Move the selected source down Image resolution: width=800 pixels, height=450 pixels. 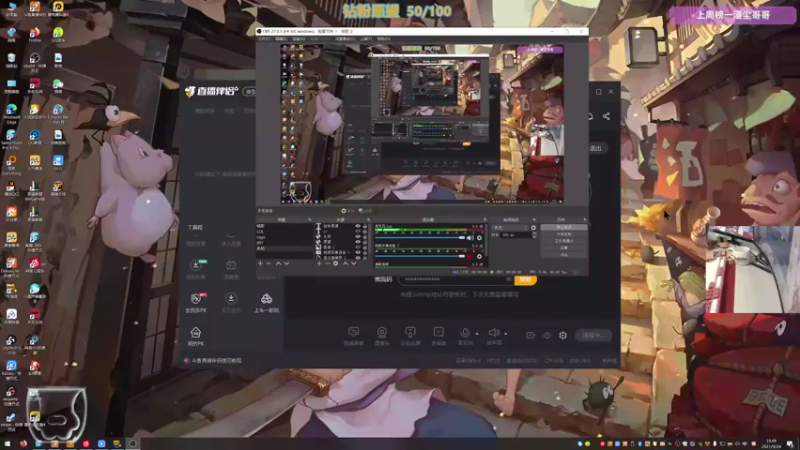click(x=354, y=263)
